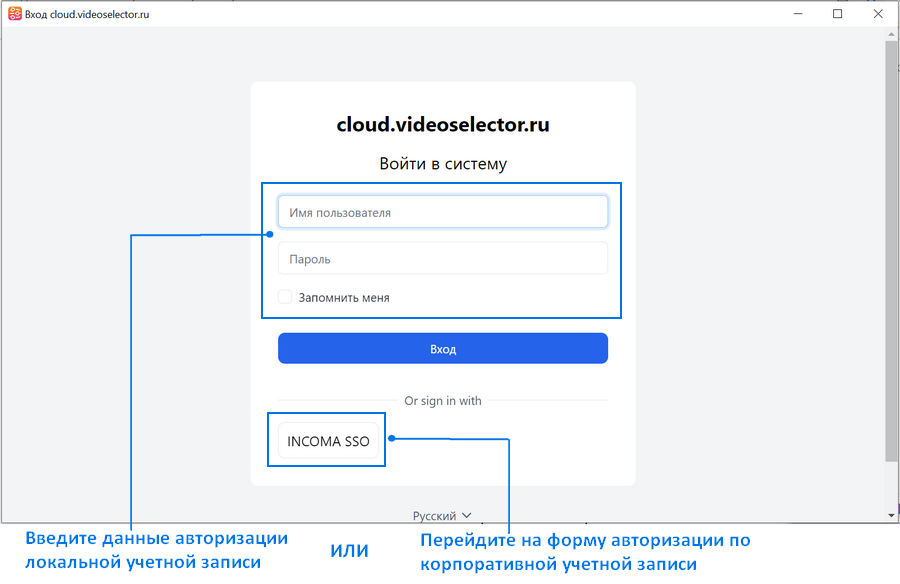The image size is (900, 584).
Task: Minimize the login window
Action: click(798, 14)
